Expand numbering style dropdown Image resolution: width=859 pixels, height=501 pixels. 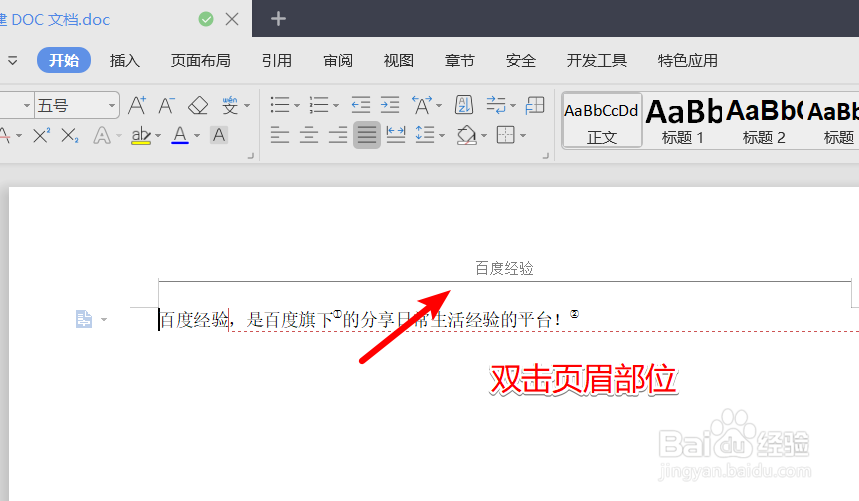coord(336,105)
